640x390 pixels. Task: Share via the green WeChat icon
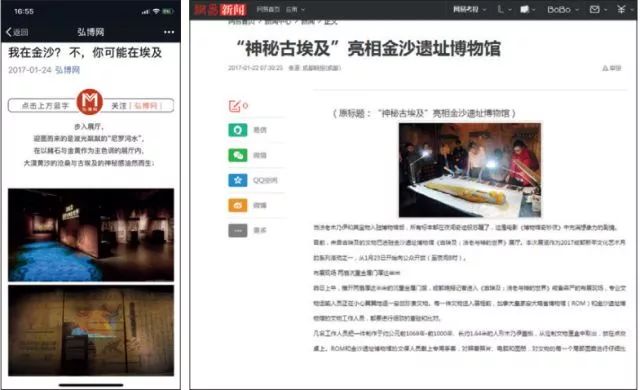pos(238,155)
